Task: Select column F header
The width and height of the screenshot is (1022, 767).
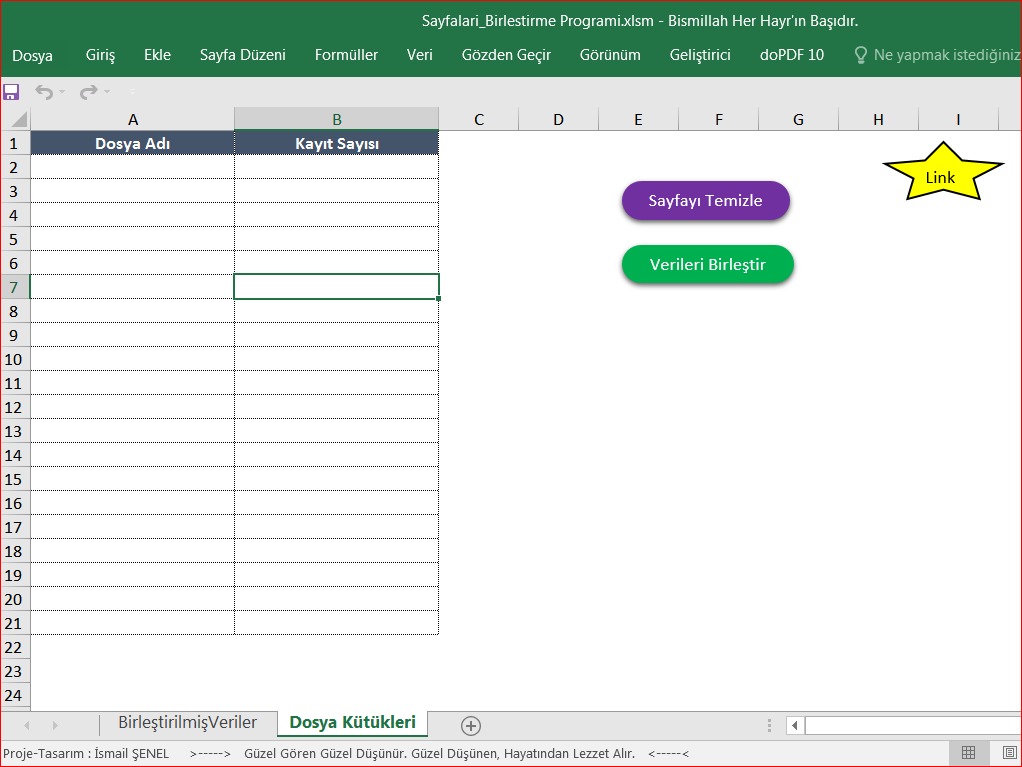Action: 719,119
